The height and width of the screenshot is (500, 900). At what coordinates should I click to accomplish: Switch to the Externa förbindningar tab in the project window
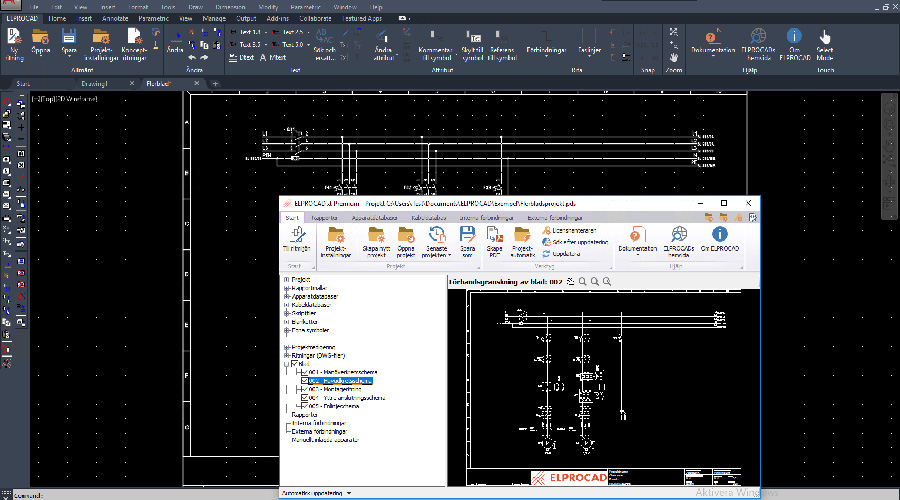[554, 218]
